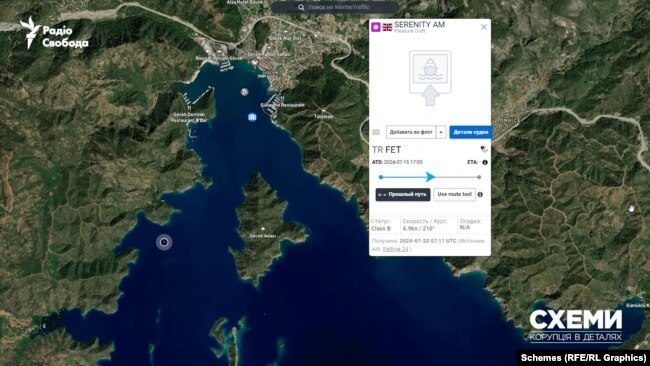
Task: Click the received time 2024-07-20 07:17 UTC
Action: 428,241
